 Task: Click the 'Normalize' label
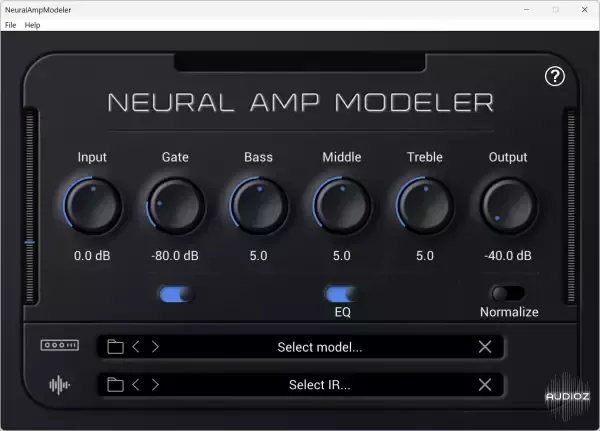click(x=509, y=312)
